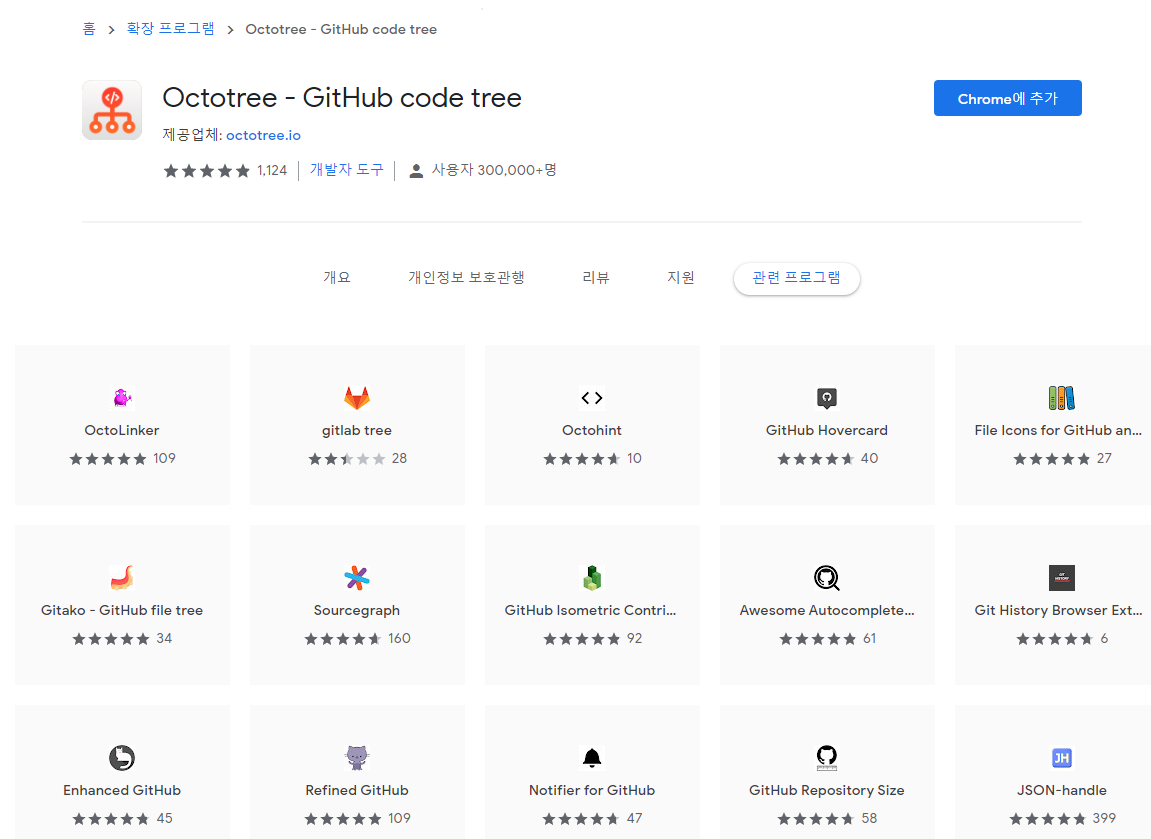This screenshot has width=1151, height=839.
Task: Click the Sourcegraph star rating
Action: tap(343, 639)
